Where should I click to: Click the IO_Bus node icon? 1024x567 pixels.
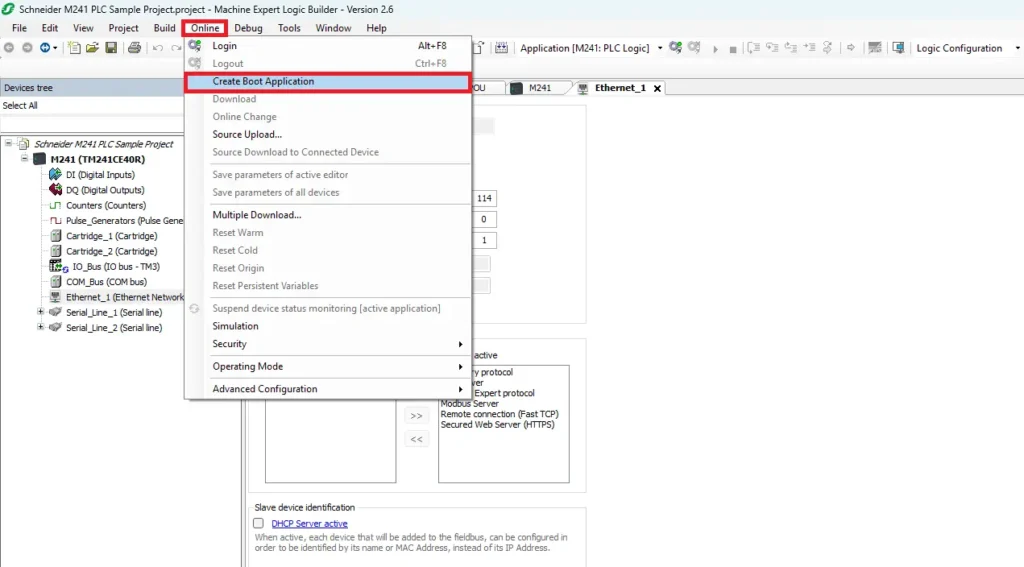click(x=58, y=267)
